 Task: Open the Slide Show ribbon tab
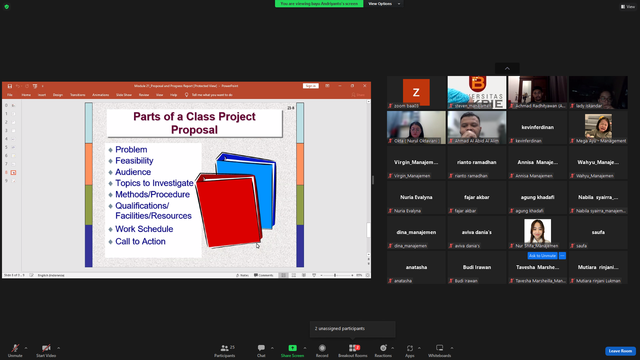pos(124,95)
